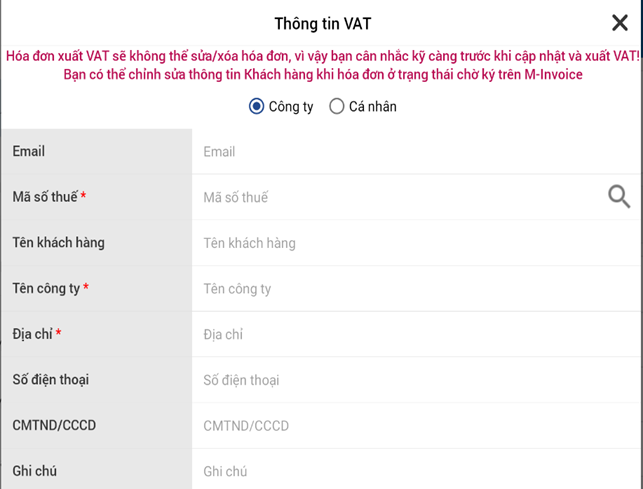Click the magnifier search icon for tax code
Screen dimensions: 643x489
[619, 197]
